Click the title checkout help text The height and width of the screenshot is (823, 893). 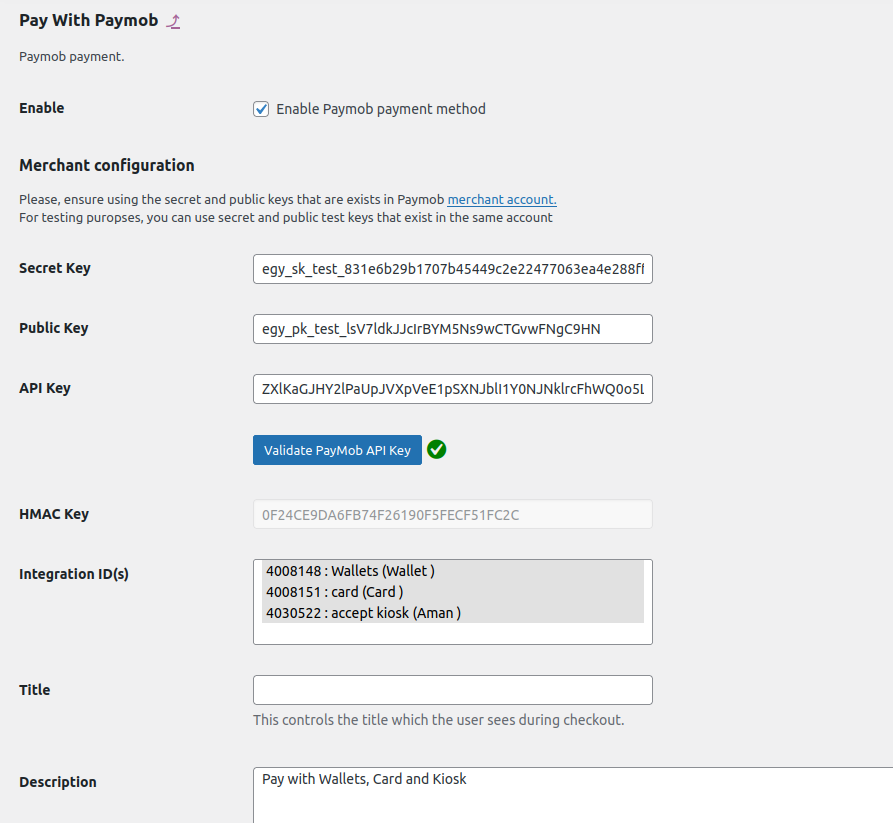(x=439, y=720)
